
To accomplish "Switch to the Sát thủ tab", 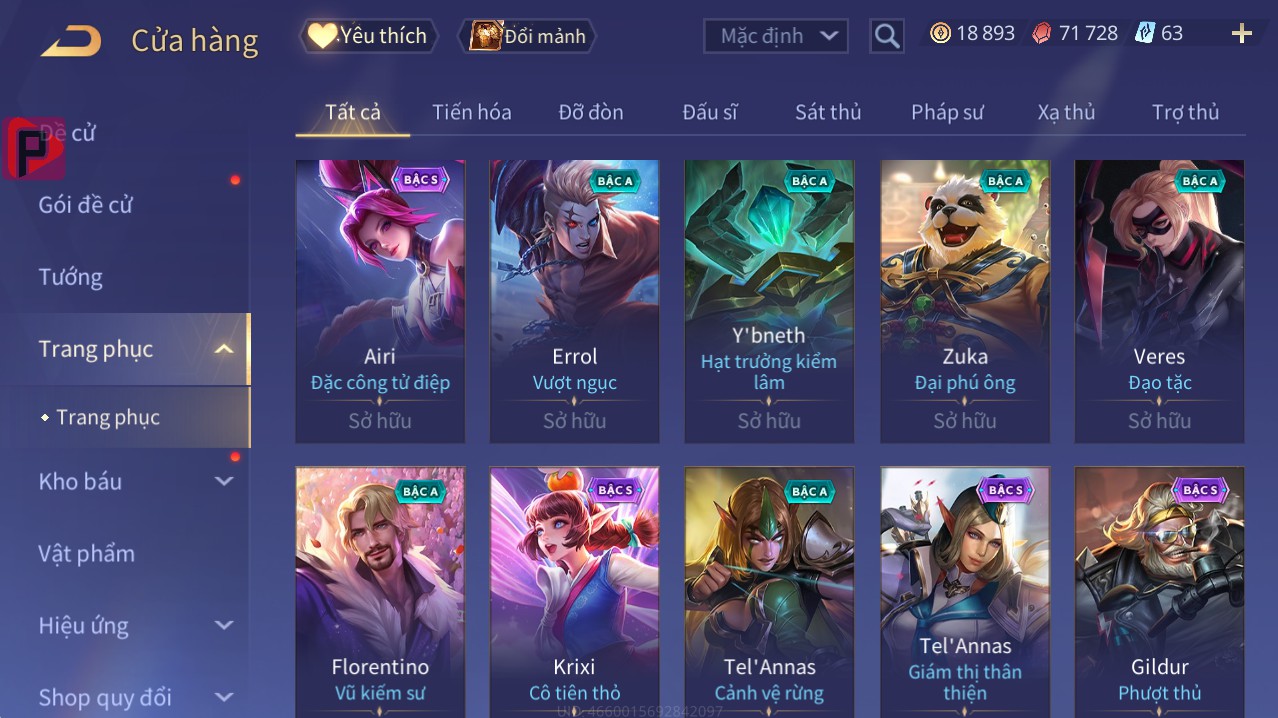I will coord(828,112).
